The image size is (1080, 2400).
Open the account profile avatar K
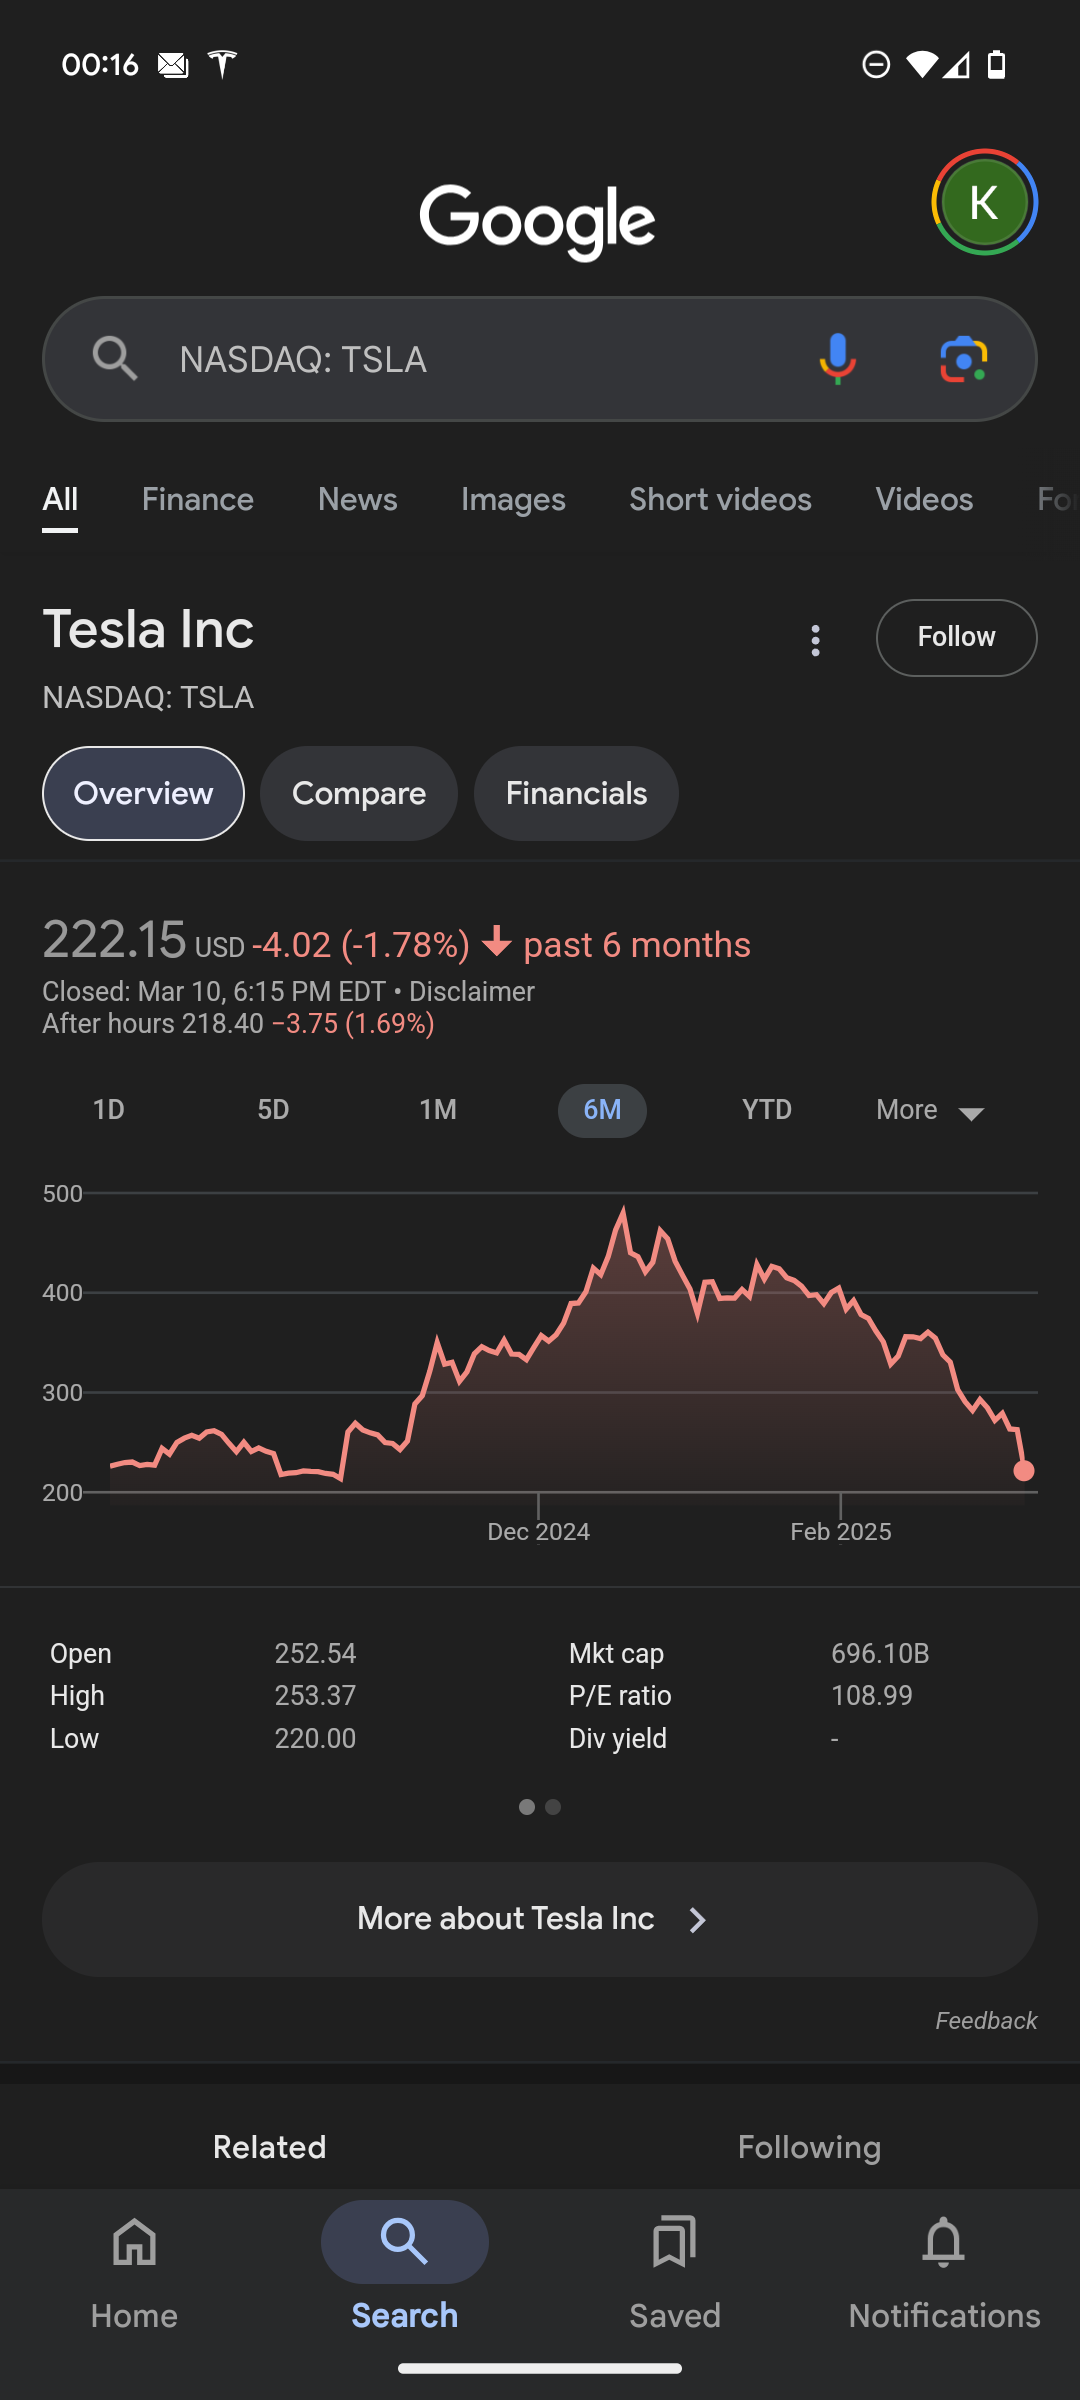984,203
